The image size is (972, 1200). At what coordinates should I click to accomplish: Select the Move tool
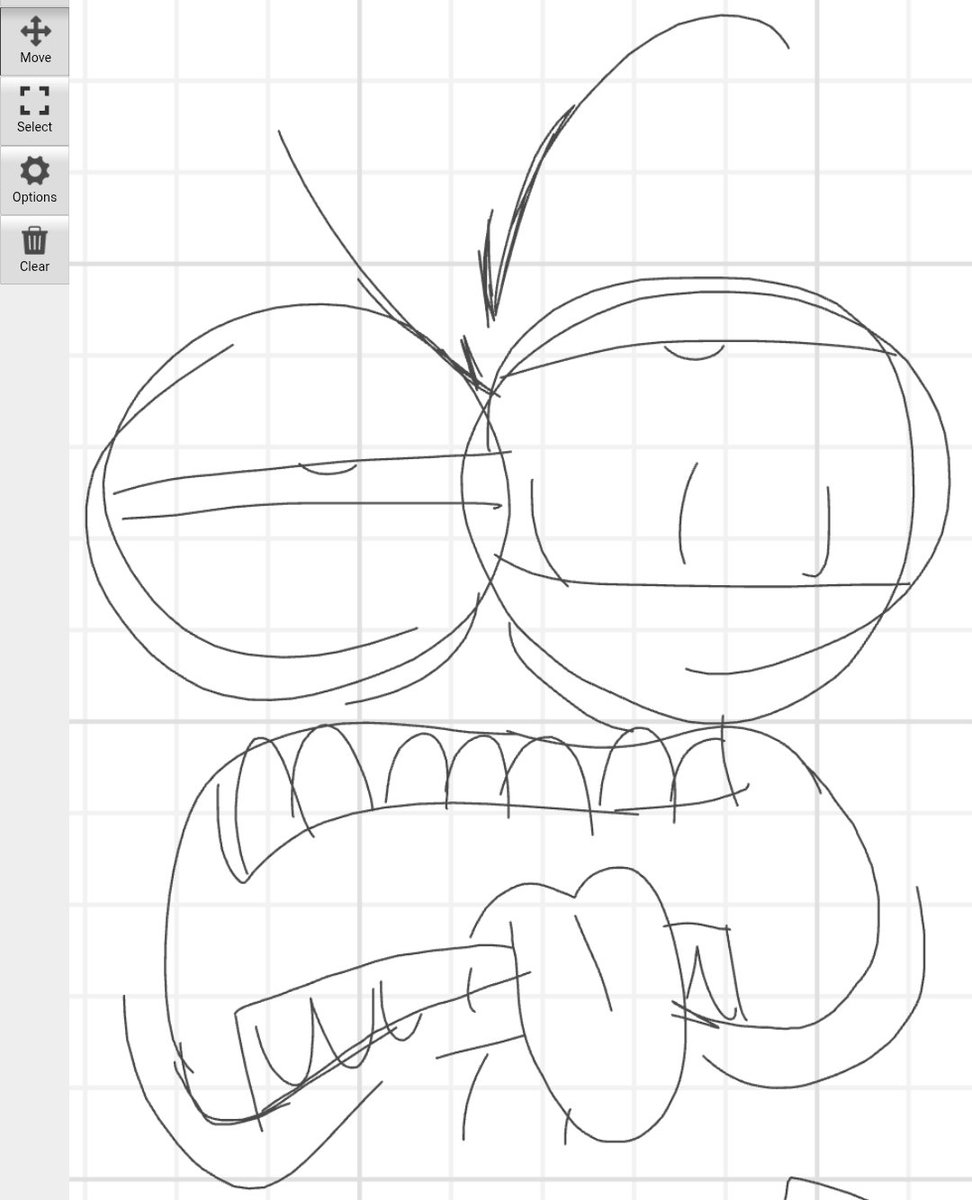(x=35, y=41)
